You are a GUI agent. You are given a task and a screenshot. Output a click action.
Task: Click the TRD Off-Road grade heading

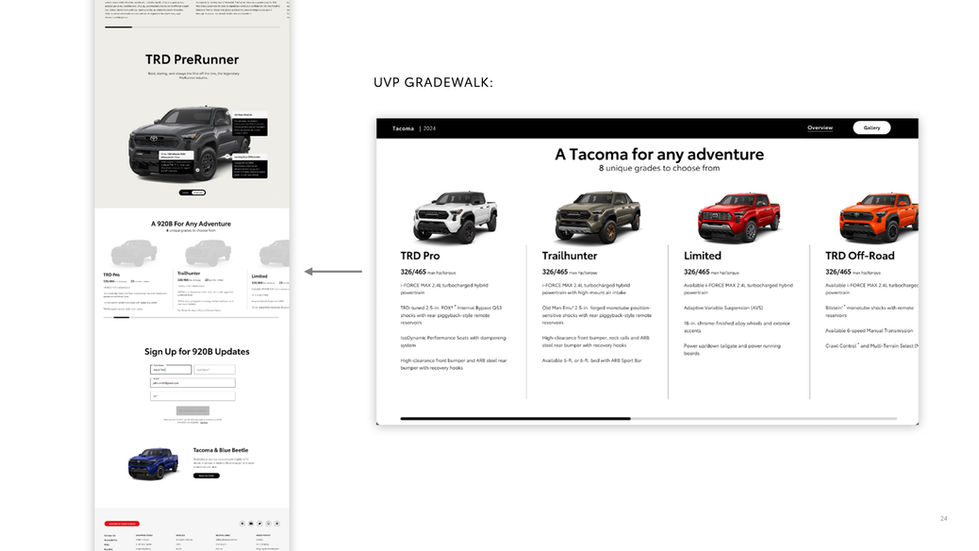[x=860, y=256]
